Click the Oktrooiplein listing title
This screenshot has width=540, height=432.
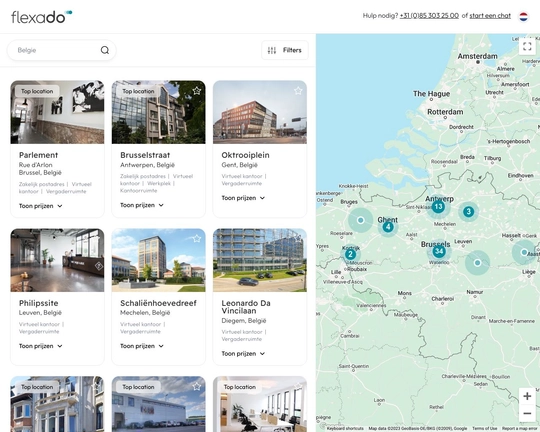245,155
